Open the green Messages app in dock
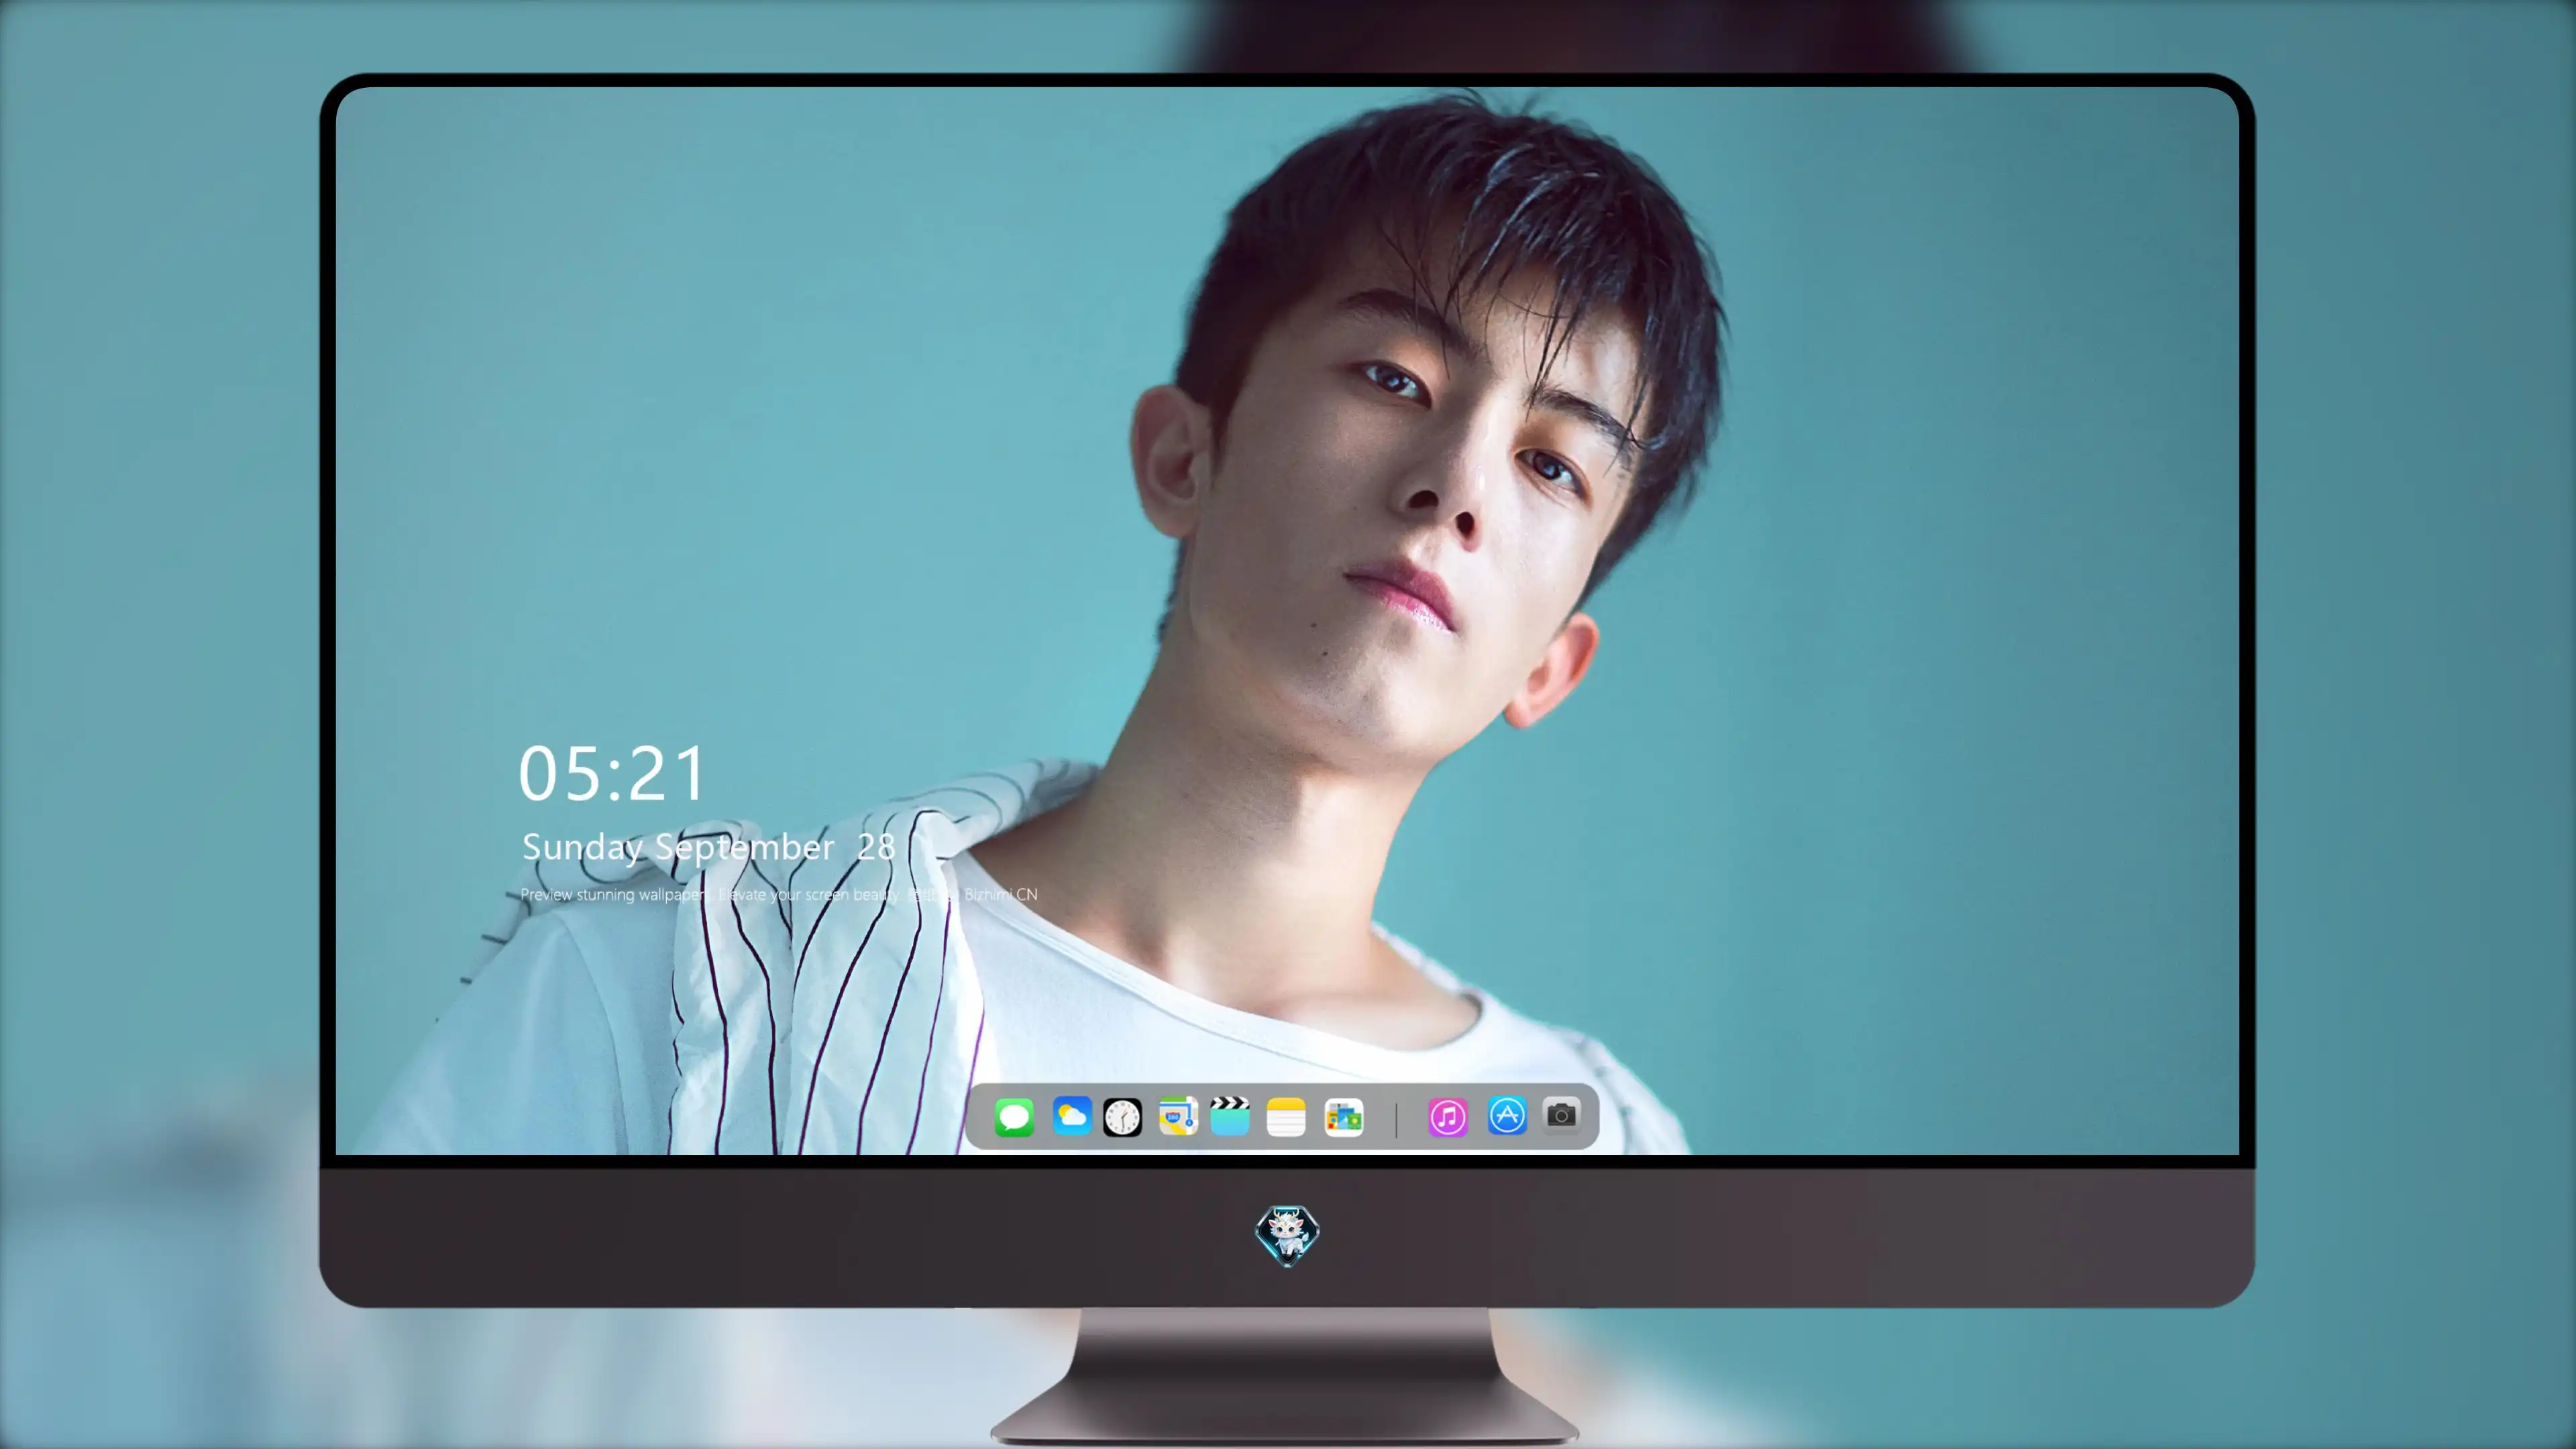Image resolution: width=2576 pixels, height=1449 pixels. tap(1014, 1117)
